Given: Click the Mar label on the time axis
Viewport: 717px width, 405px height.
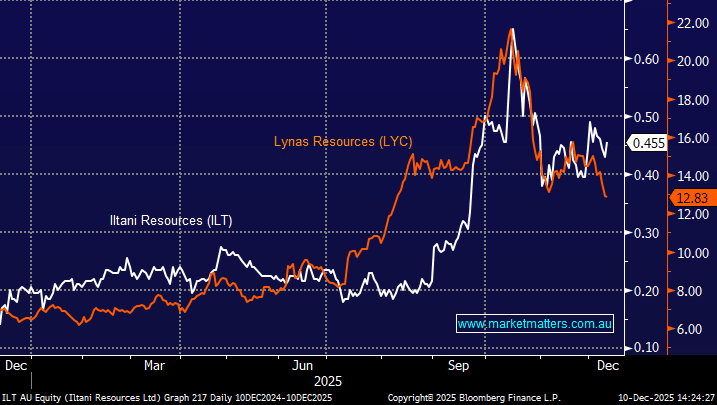Looking at the screenshot, I should [155, 366].
